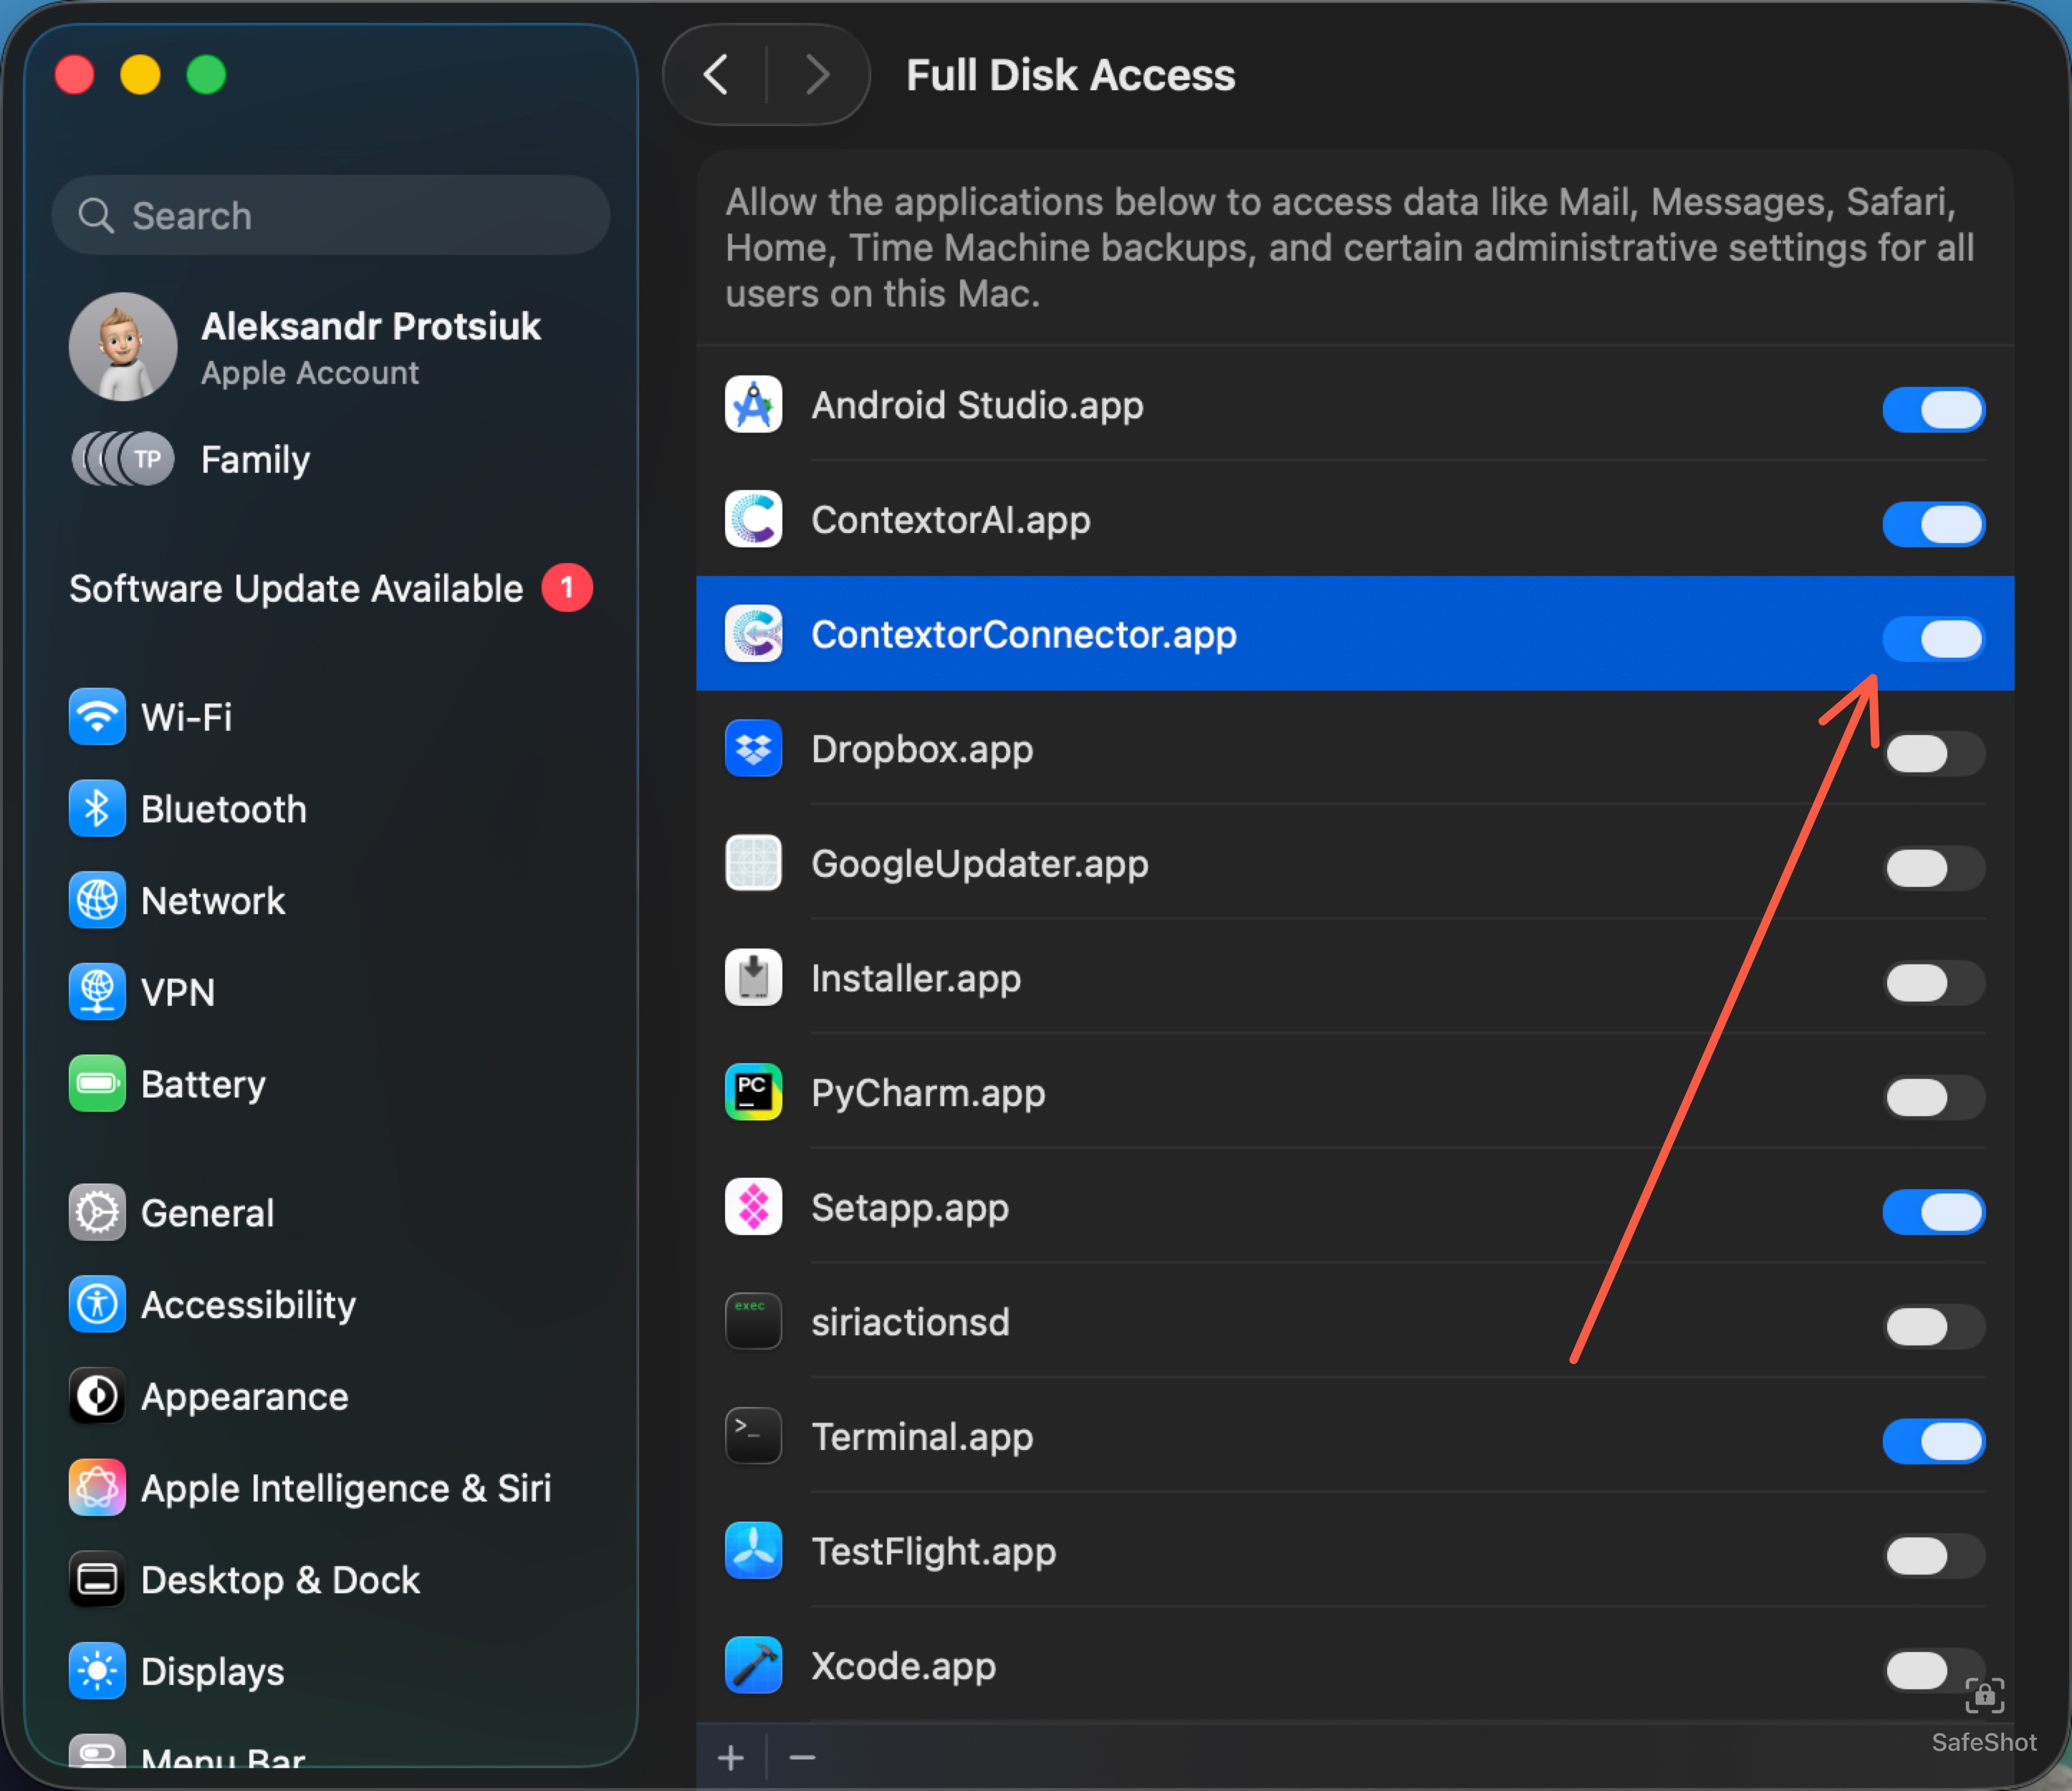Screen dimensions: 2072x1791
Task: Click the Accessibility sidebar icon
Action: click(97, 1305)
